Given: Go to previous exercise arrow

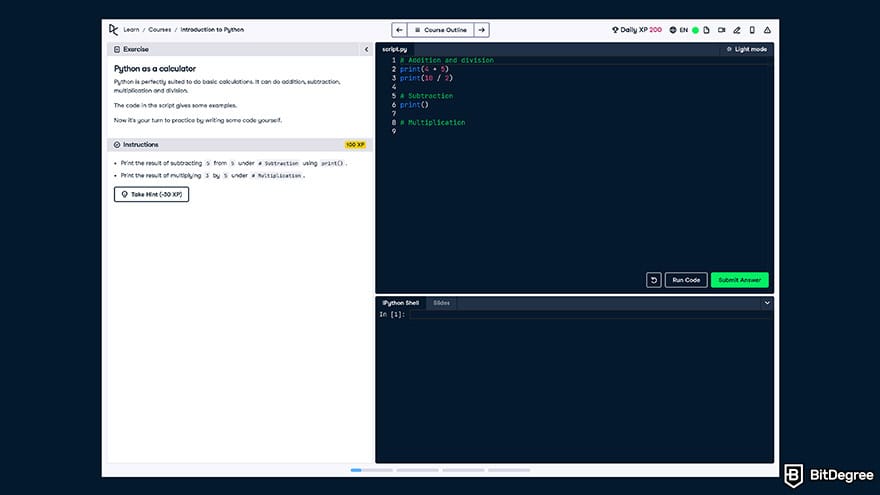Looking at the screenshot, I should click(399, 30).
